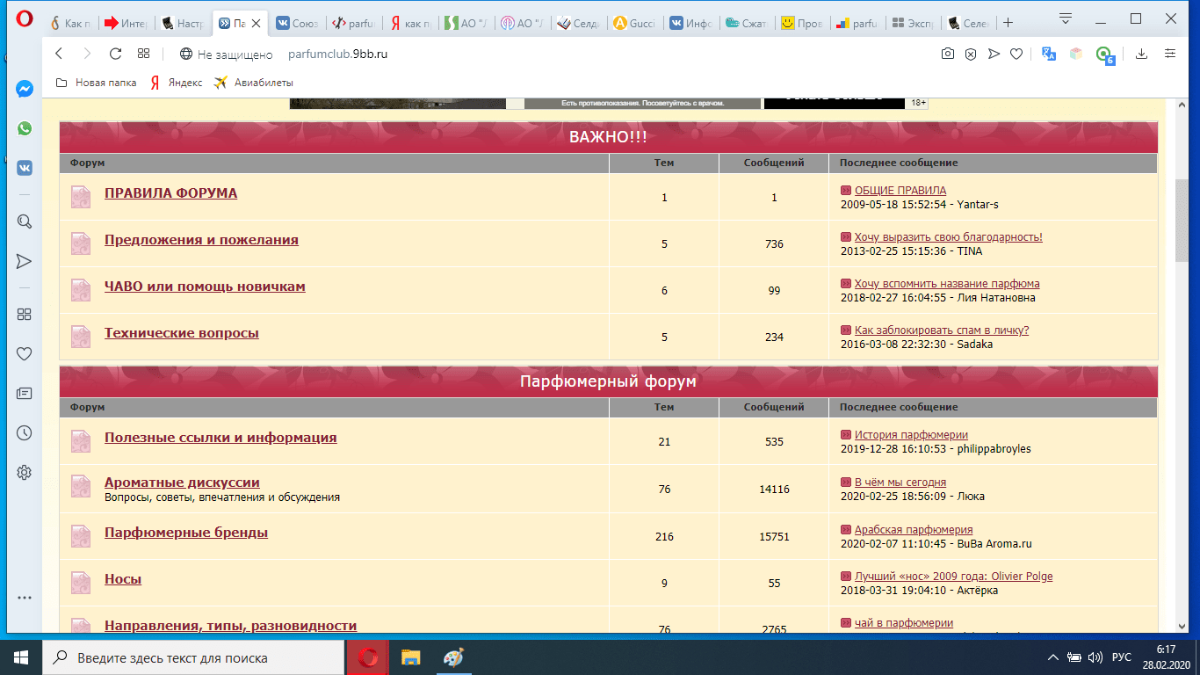Open the Авиабилеты bookmark in bookmarks bar
Image resolution: width=1200 pixels, height=675 pixels.
pyautogui.click(x=259, y=83)
